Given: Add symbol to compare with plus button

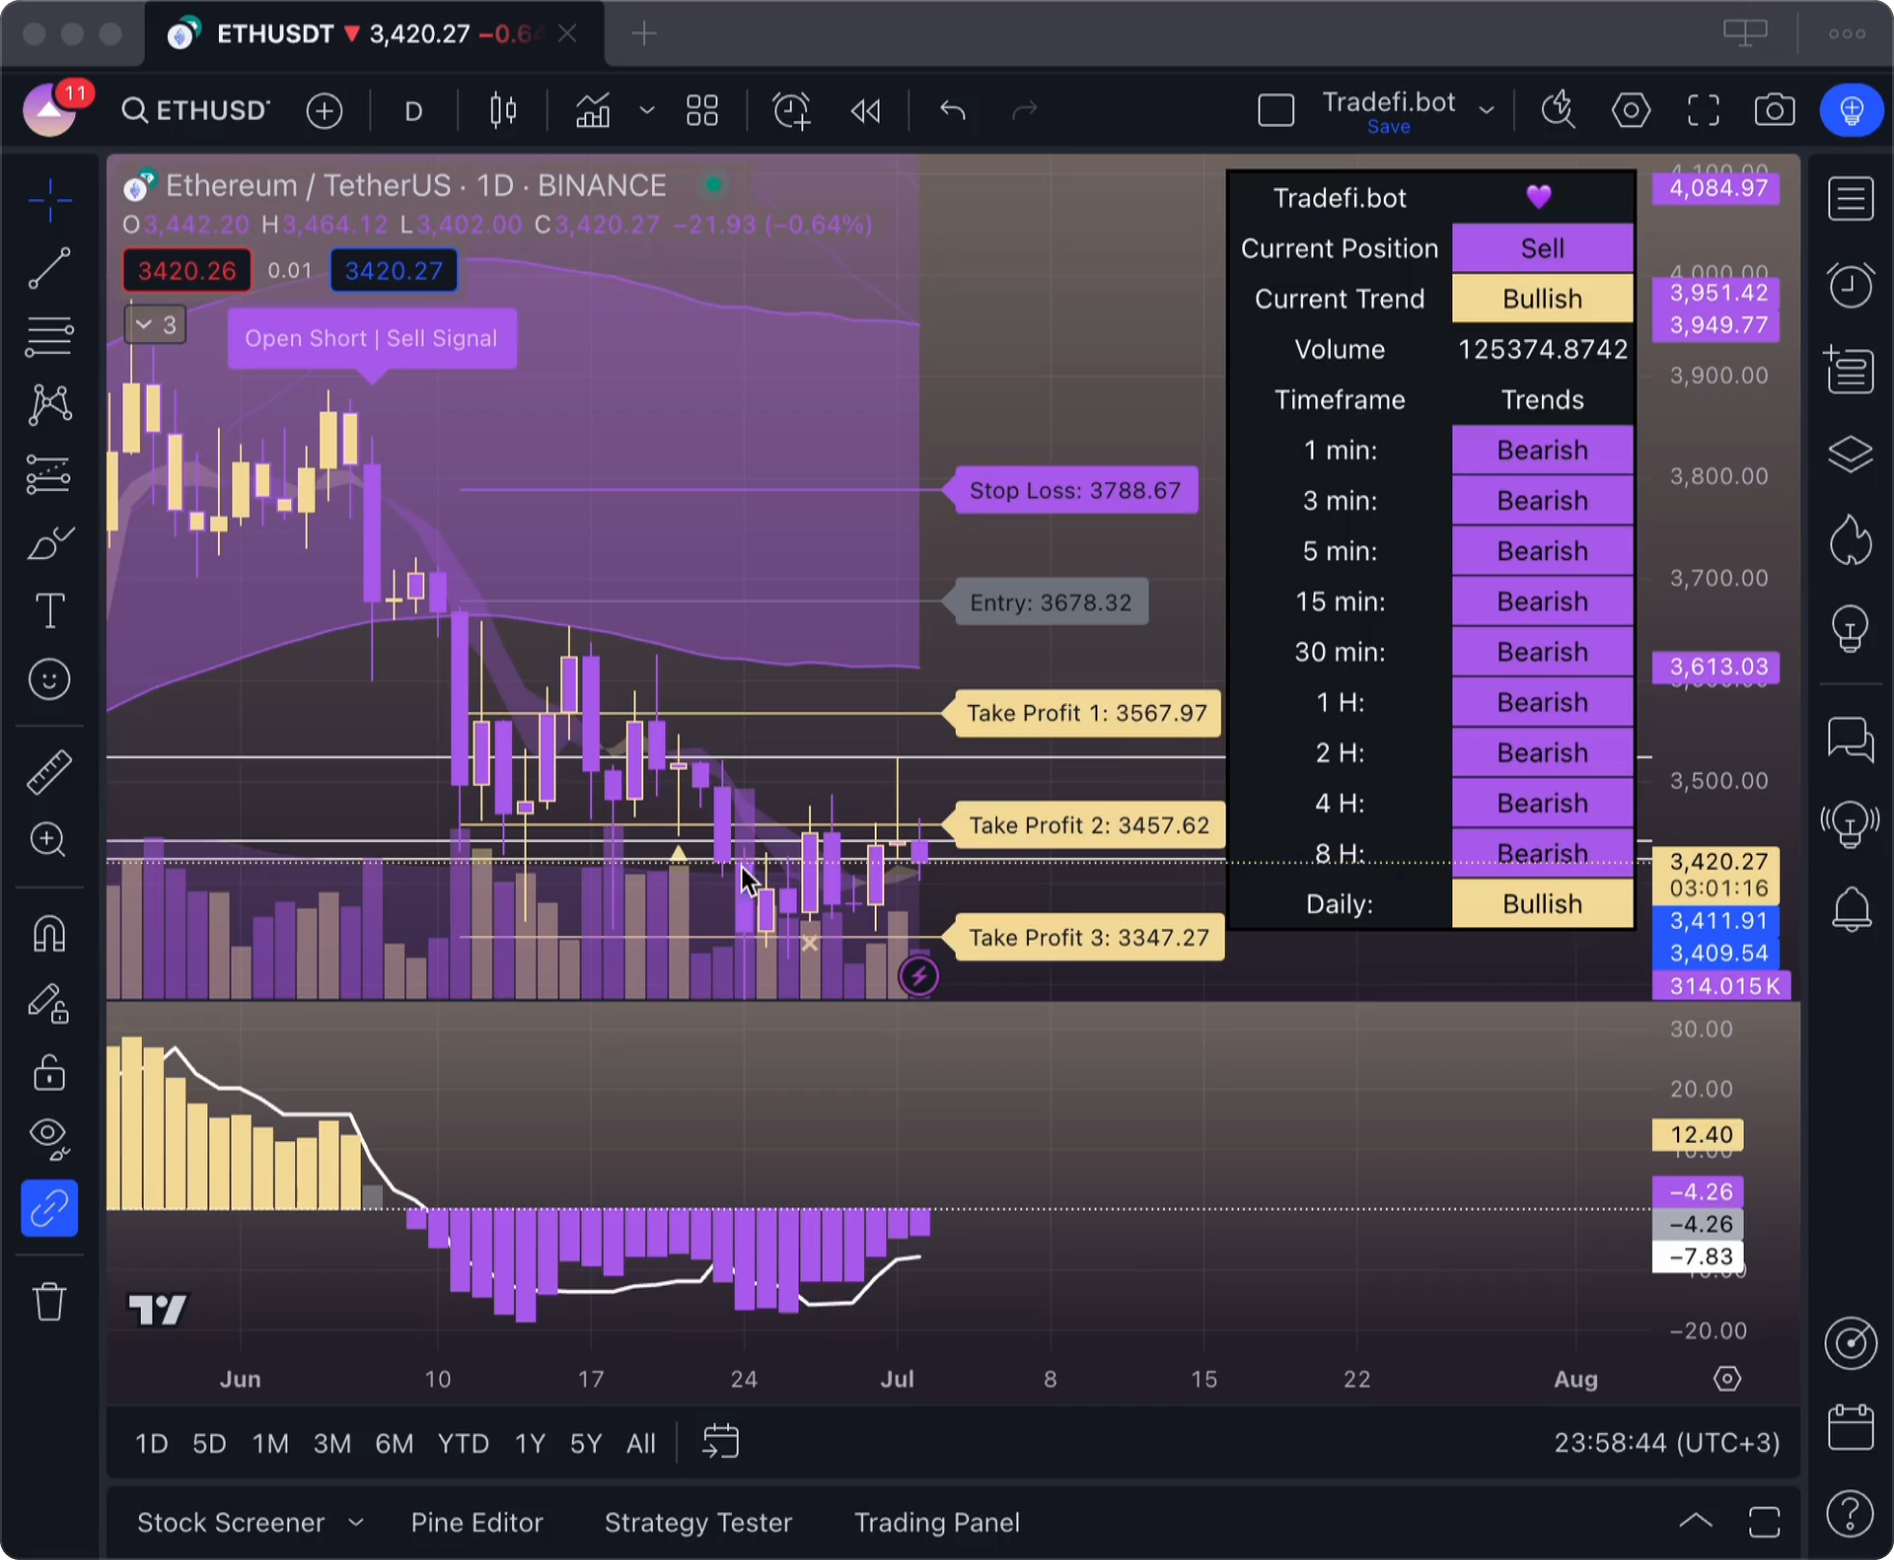Looking at the screenshot, I should pos(324,110).
